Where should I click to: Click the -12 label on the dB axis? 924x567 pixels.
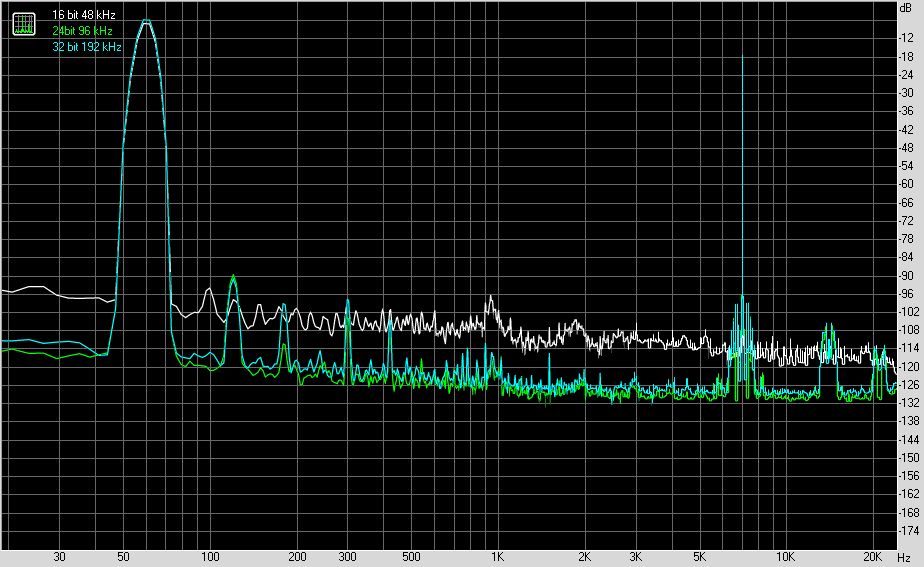[x=906, y=38]
